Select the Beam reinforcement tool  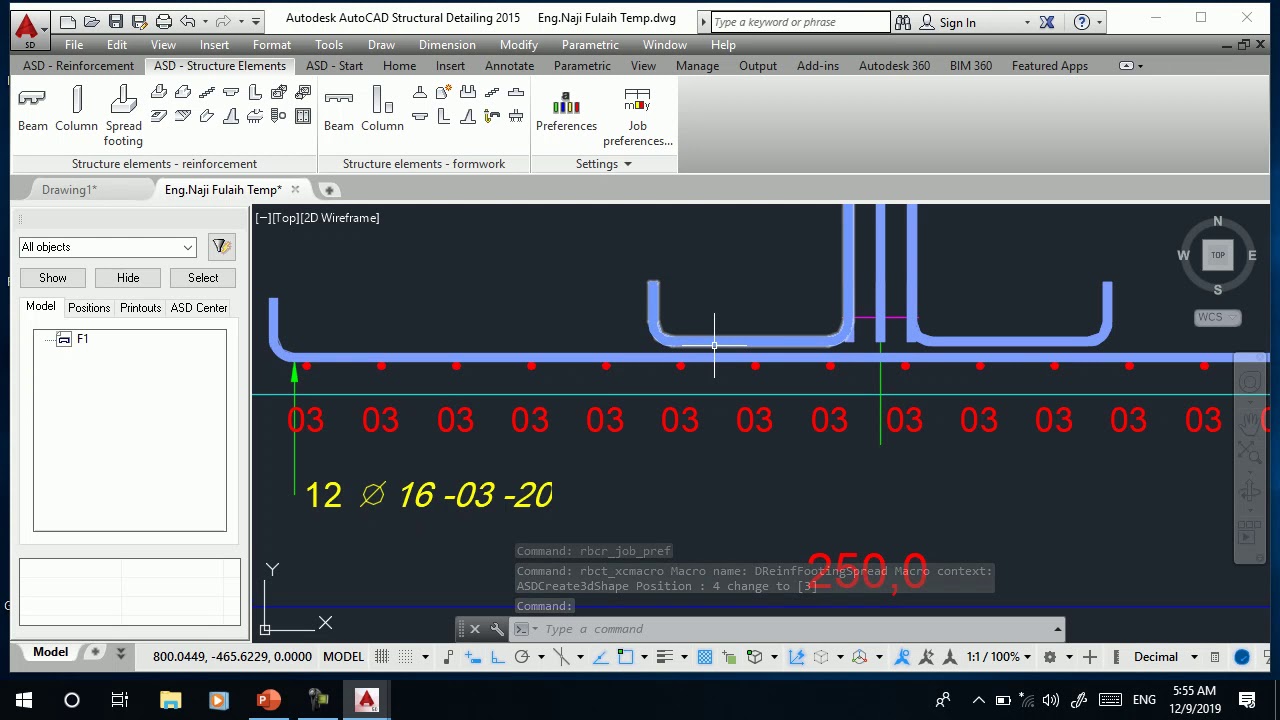tap(32, 110)
